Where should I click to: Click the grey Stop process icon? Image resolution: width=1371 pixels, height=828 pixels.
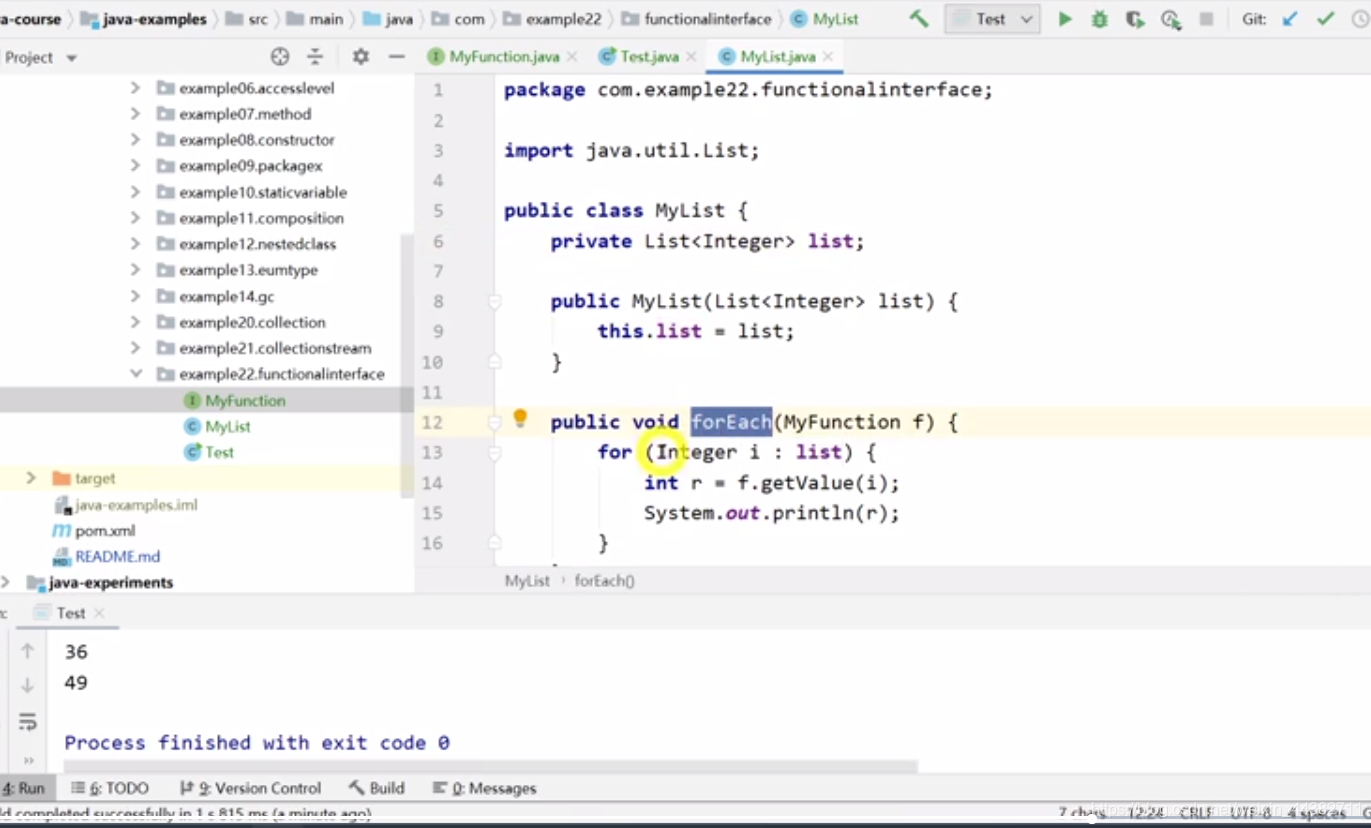point(1207,19)
